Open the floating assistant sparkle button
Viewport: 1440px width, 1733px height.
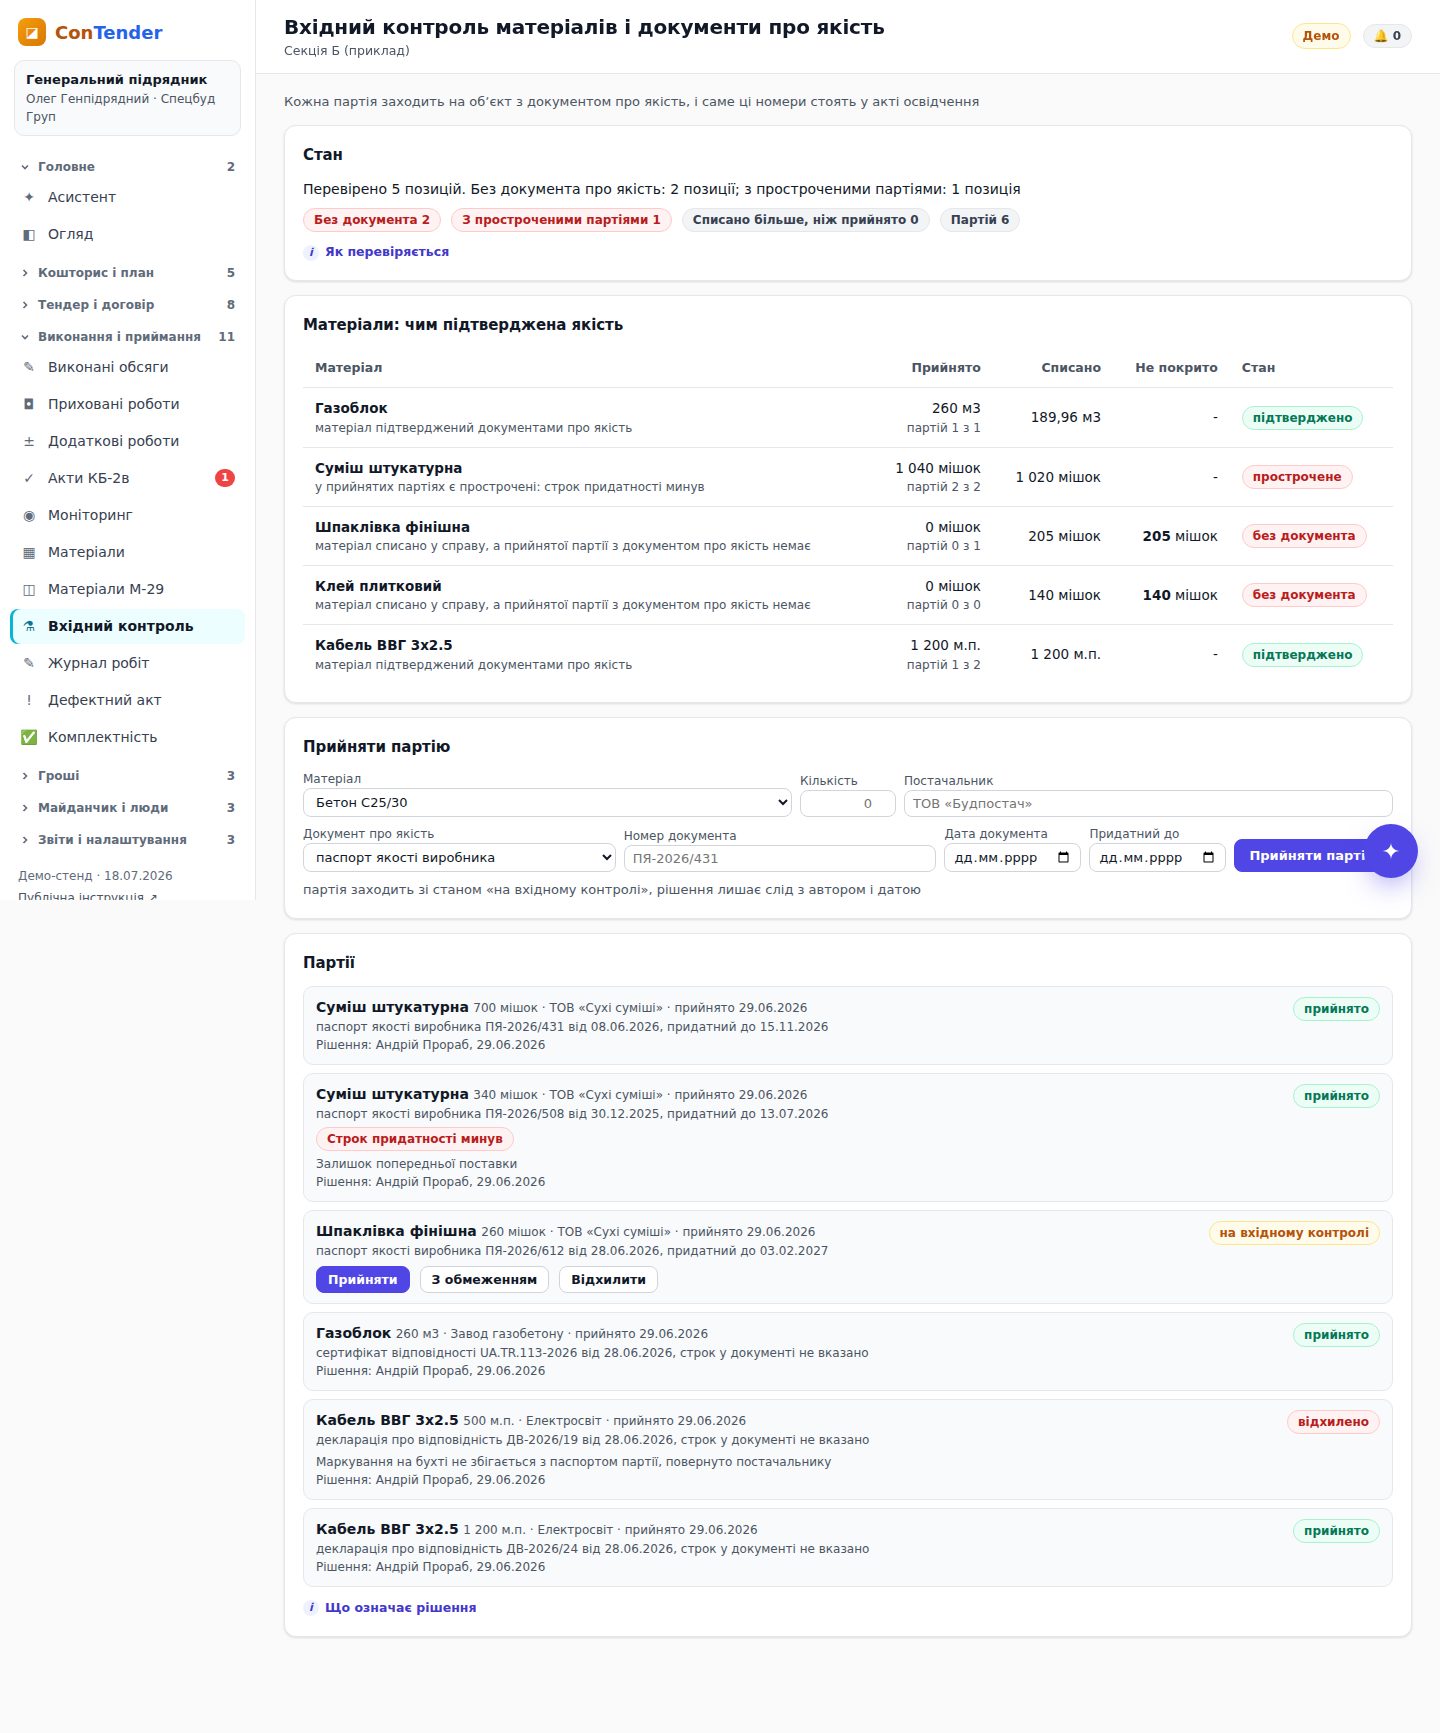click(1391, 851)
